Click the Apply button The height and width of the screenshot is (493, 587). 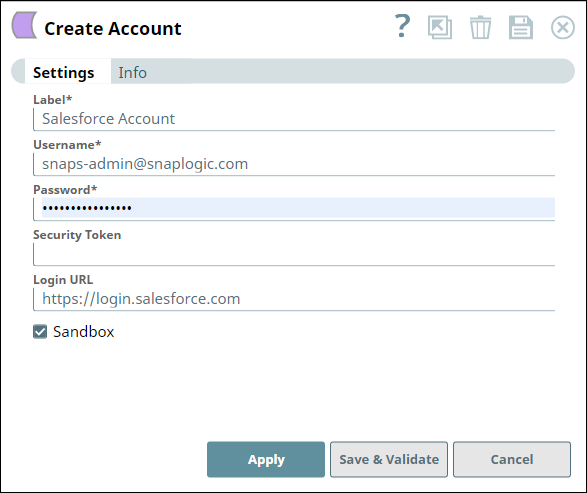[x=266, y=459]
